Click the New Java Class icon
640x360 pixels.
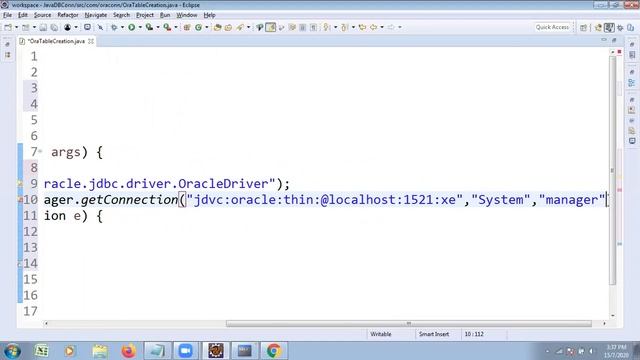pos(198,27)
